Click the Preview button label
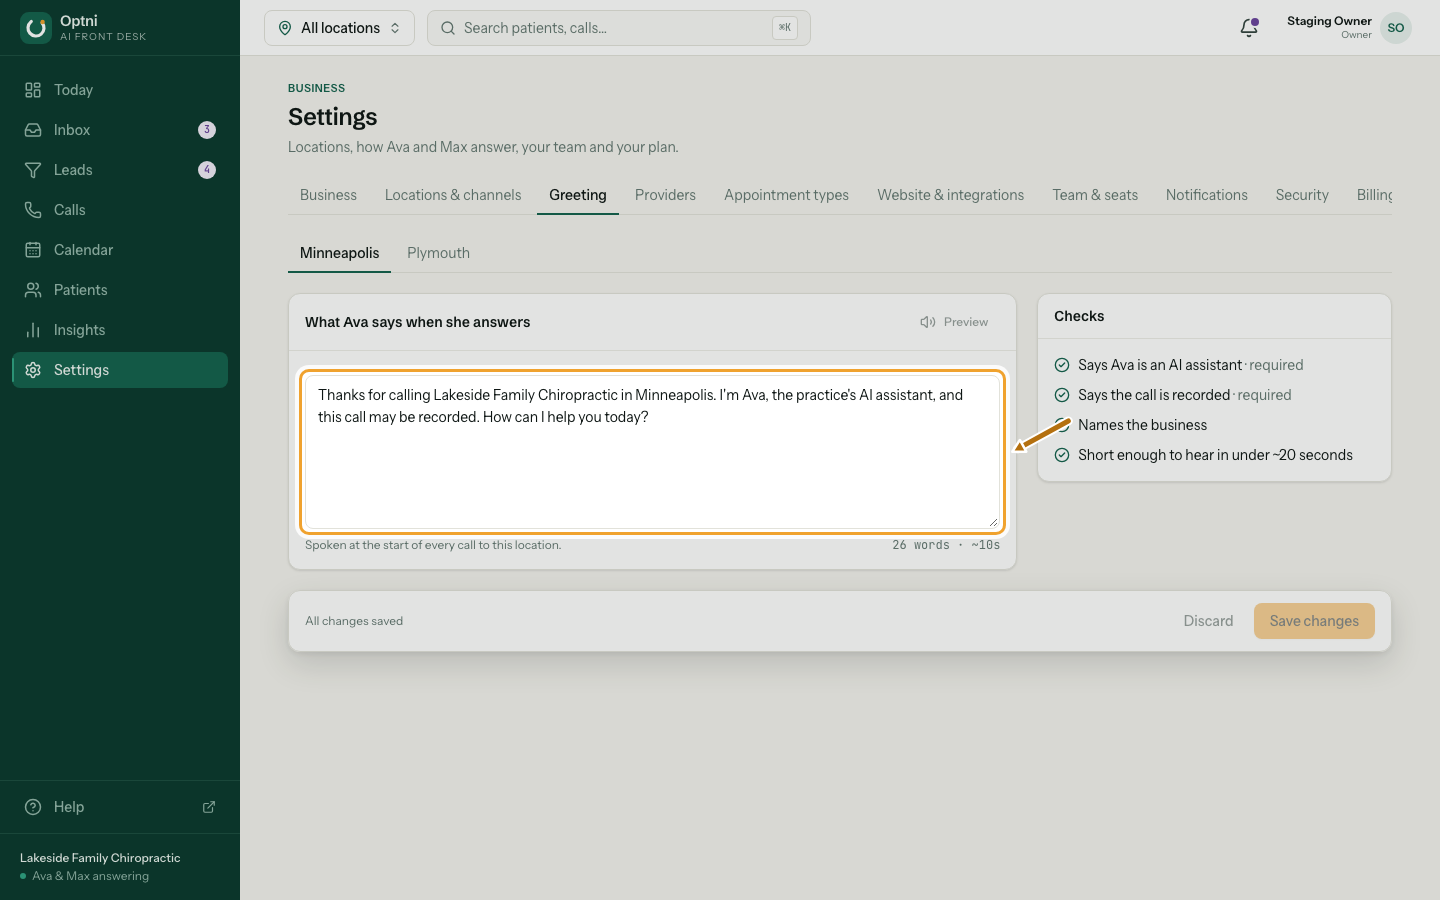This screenshot has width=1440, height=900. (x=966, y=322)
